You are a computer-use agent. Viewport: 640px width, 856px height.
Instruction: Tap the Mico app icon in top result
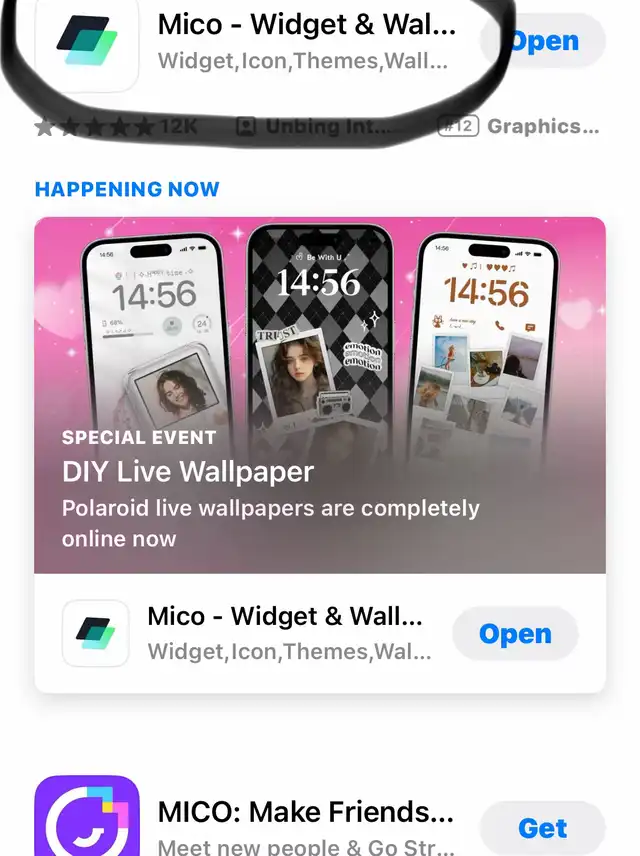[87, 44]
